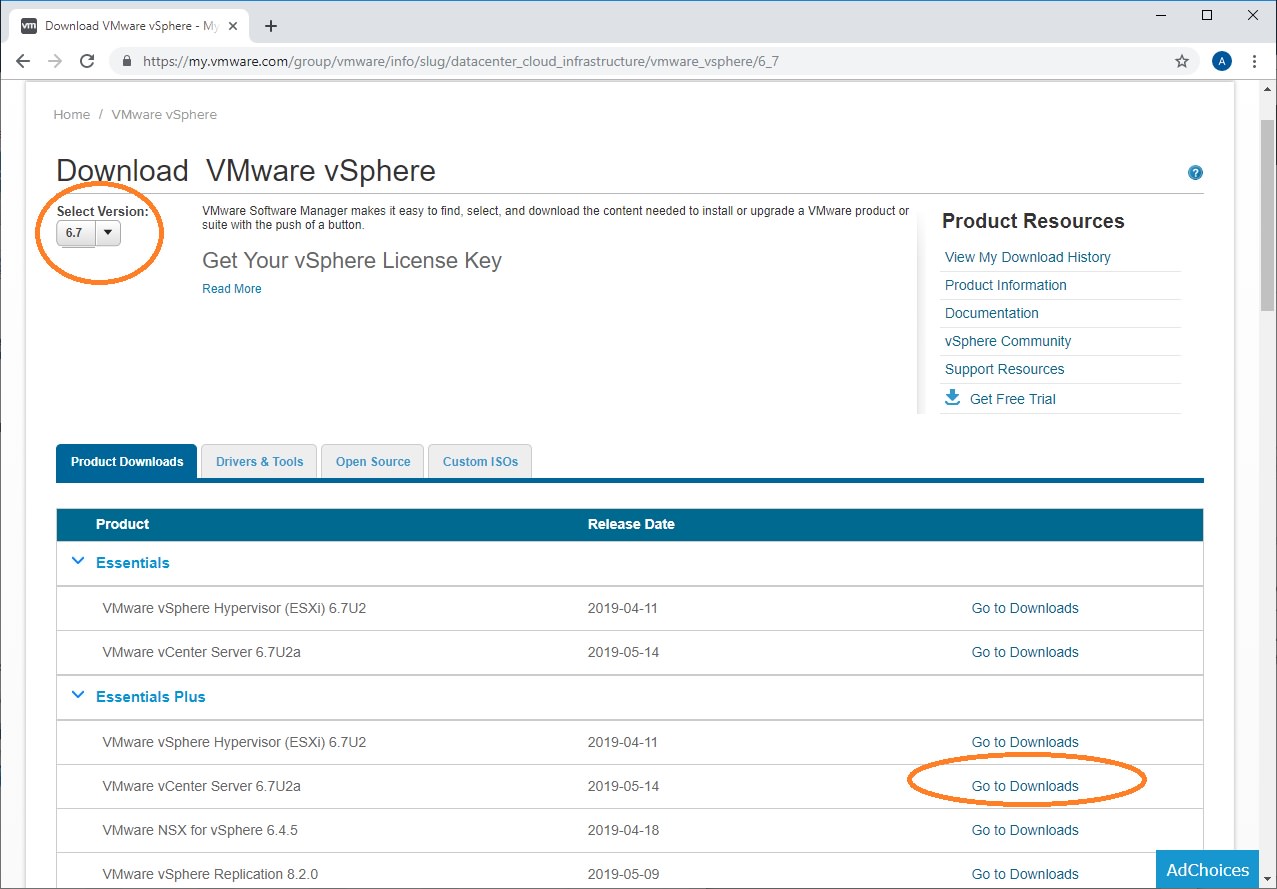This screenshot has height=889, width=1277.
Task: Switch to the Product Downloads tab
Action: pyautogui.click(x=127, y=462)
